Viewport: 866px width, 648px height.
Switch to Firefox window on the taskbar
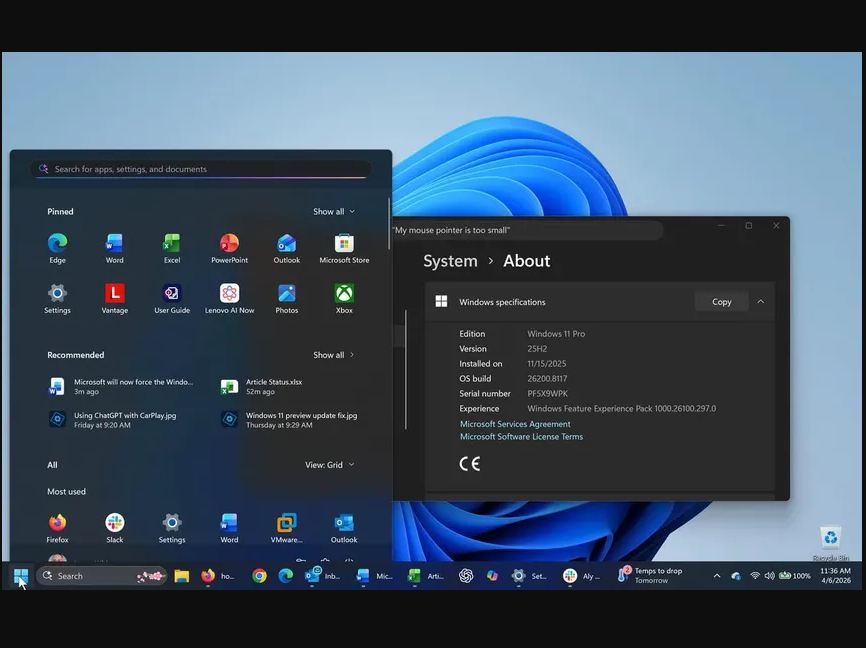pos(217,576)
